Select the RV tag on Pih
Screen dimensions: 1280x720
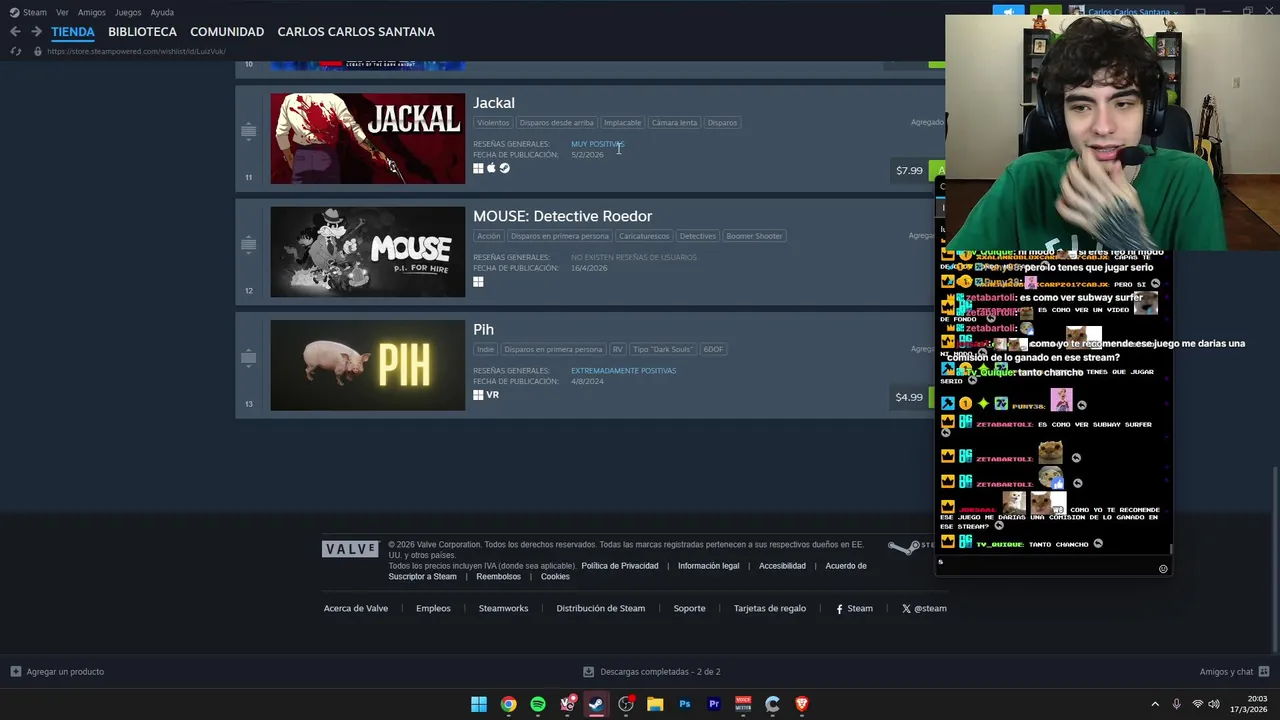click(618, 349)
